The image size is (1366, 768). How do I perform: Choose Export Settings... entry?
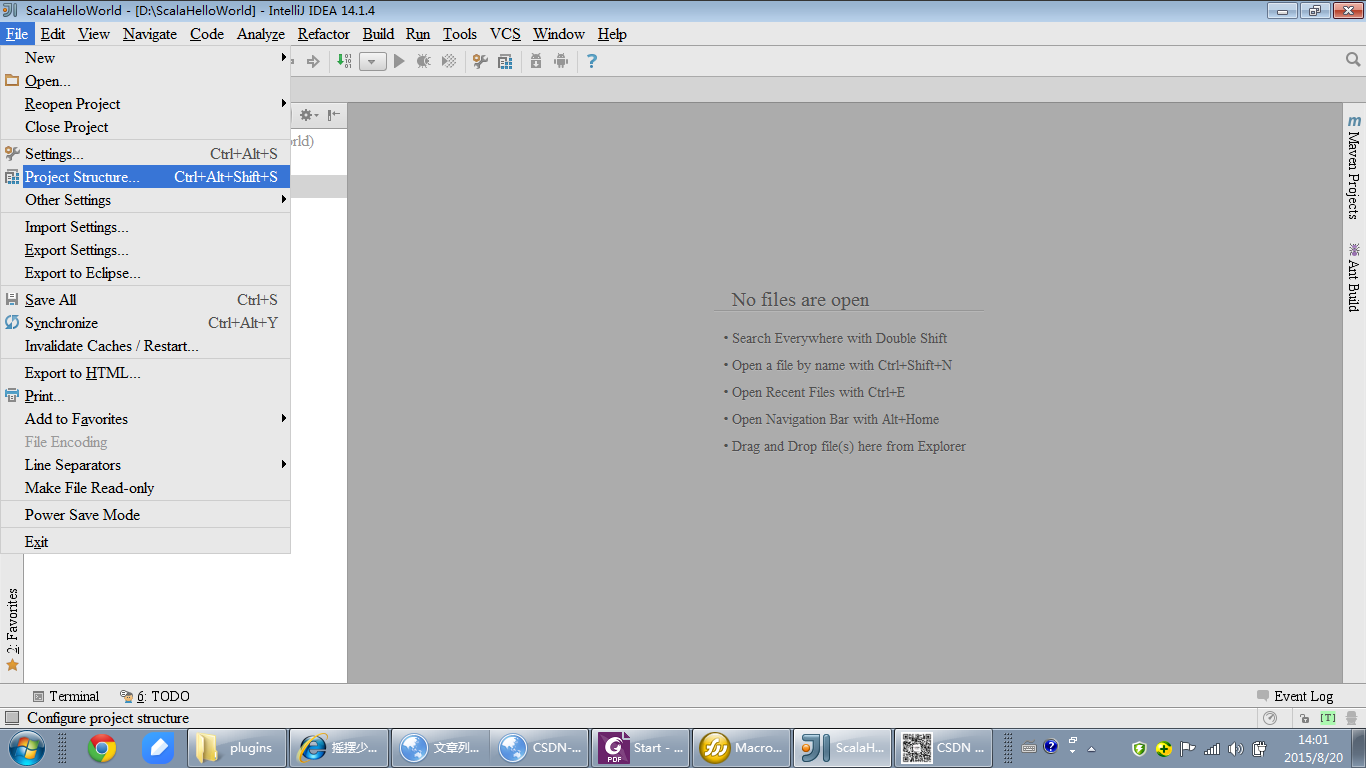(x=146, y=250)
